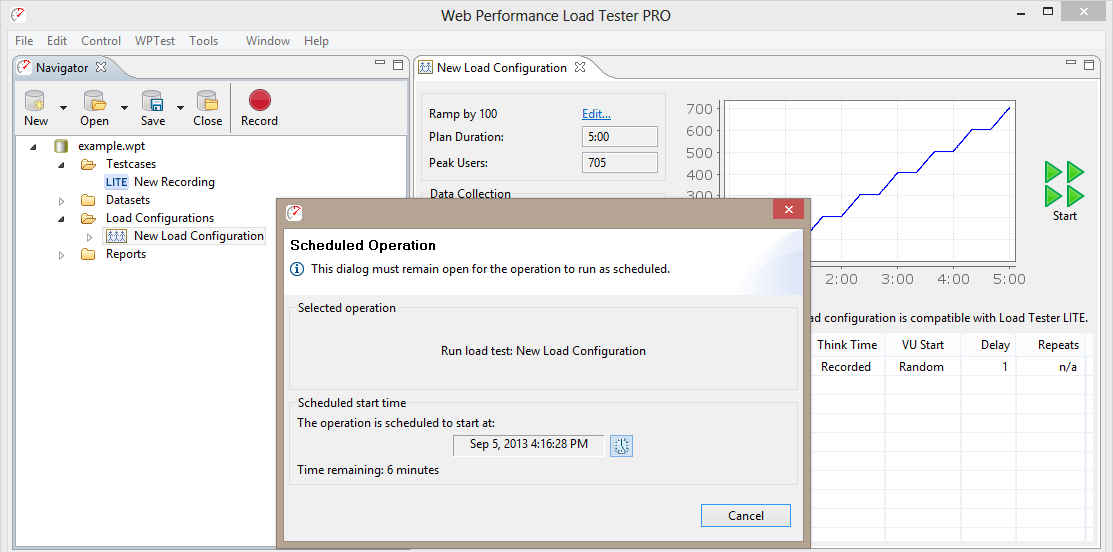This screenshot has width=1113, height=552.
Task: Collapse the example.wpt tree node
Action: click(x=33, y=147)
